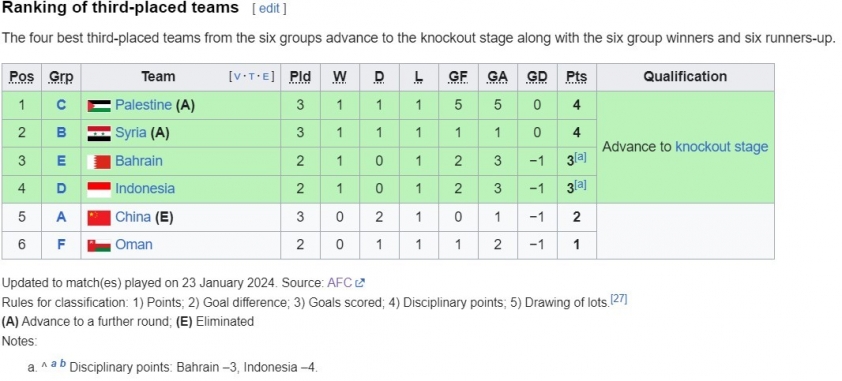Click the E template edit link
Viewport: 842px width, 381px height.
[266, 77]
